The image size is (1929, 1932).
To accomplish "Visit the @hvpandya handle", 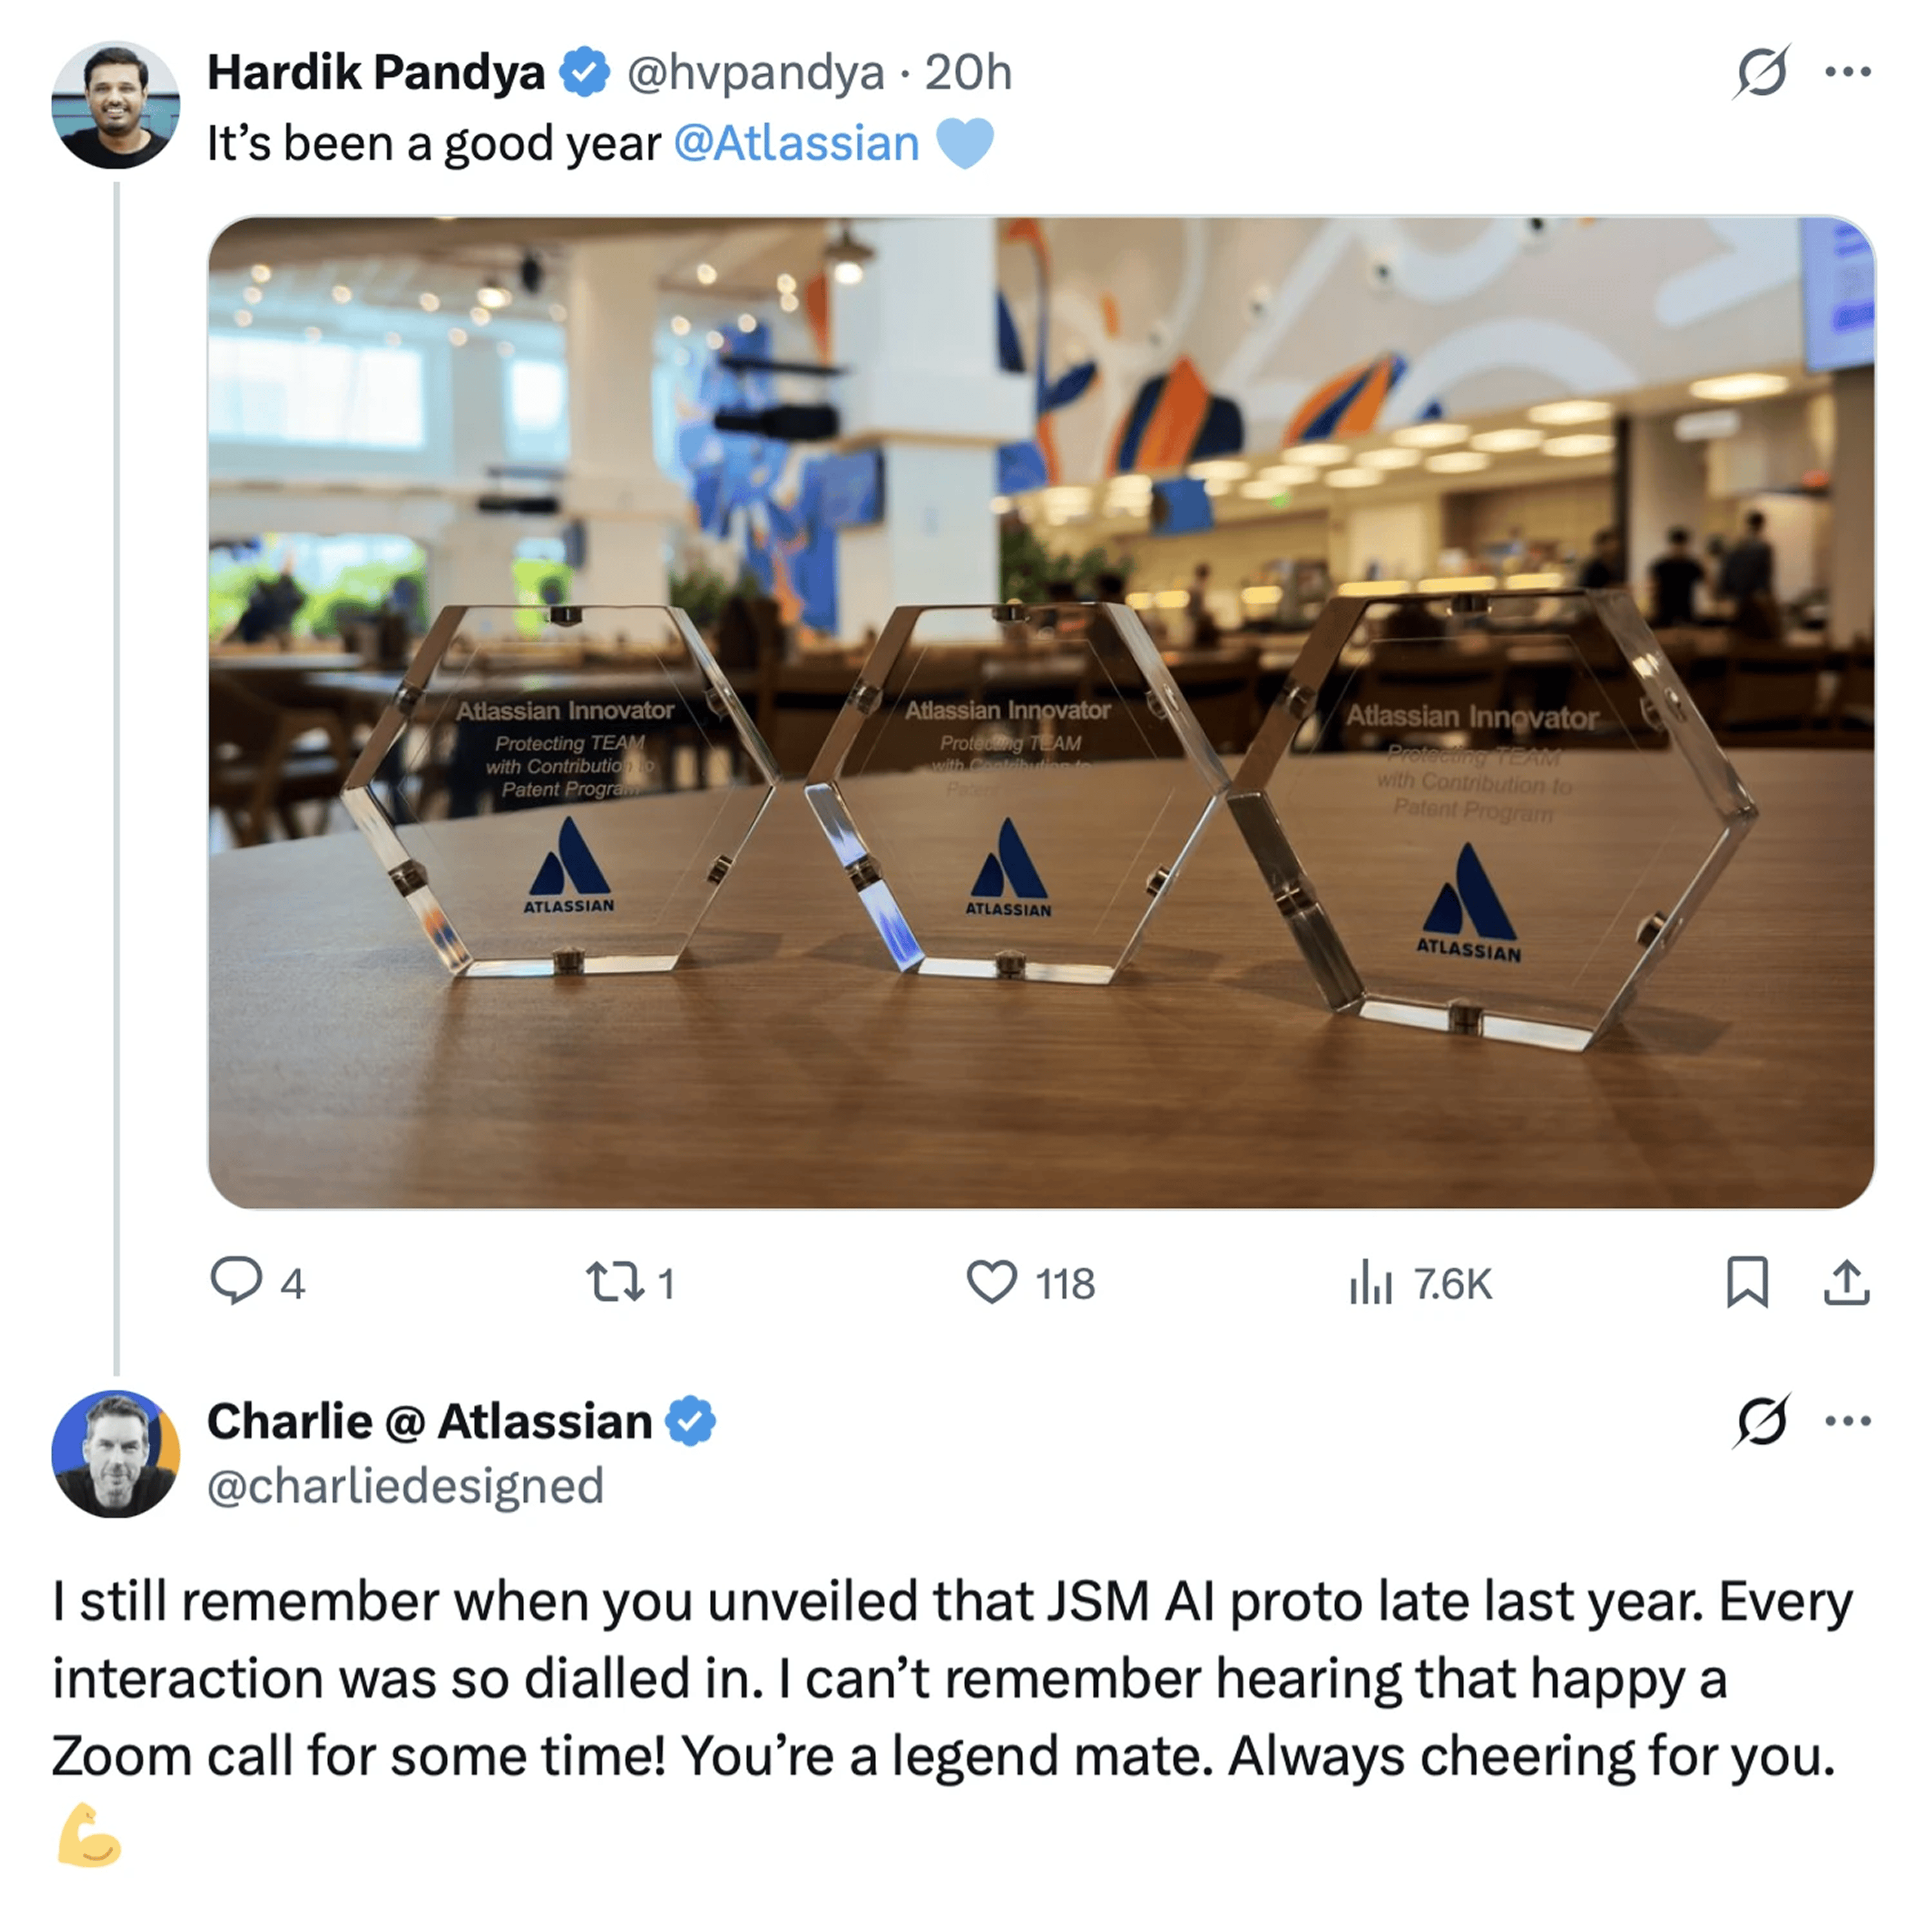I will click(755, 72).
